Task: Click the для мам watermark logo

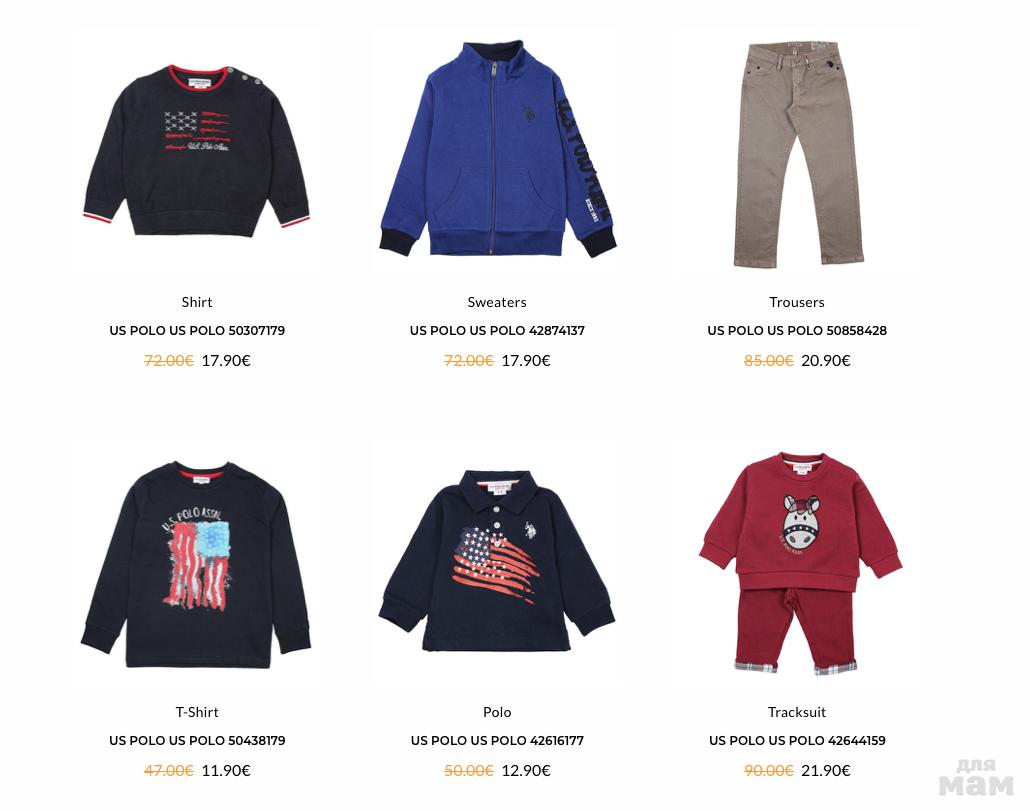Action: [975, 778]
